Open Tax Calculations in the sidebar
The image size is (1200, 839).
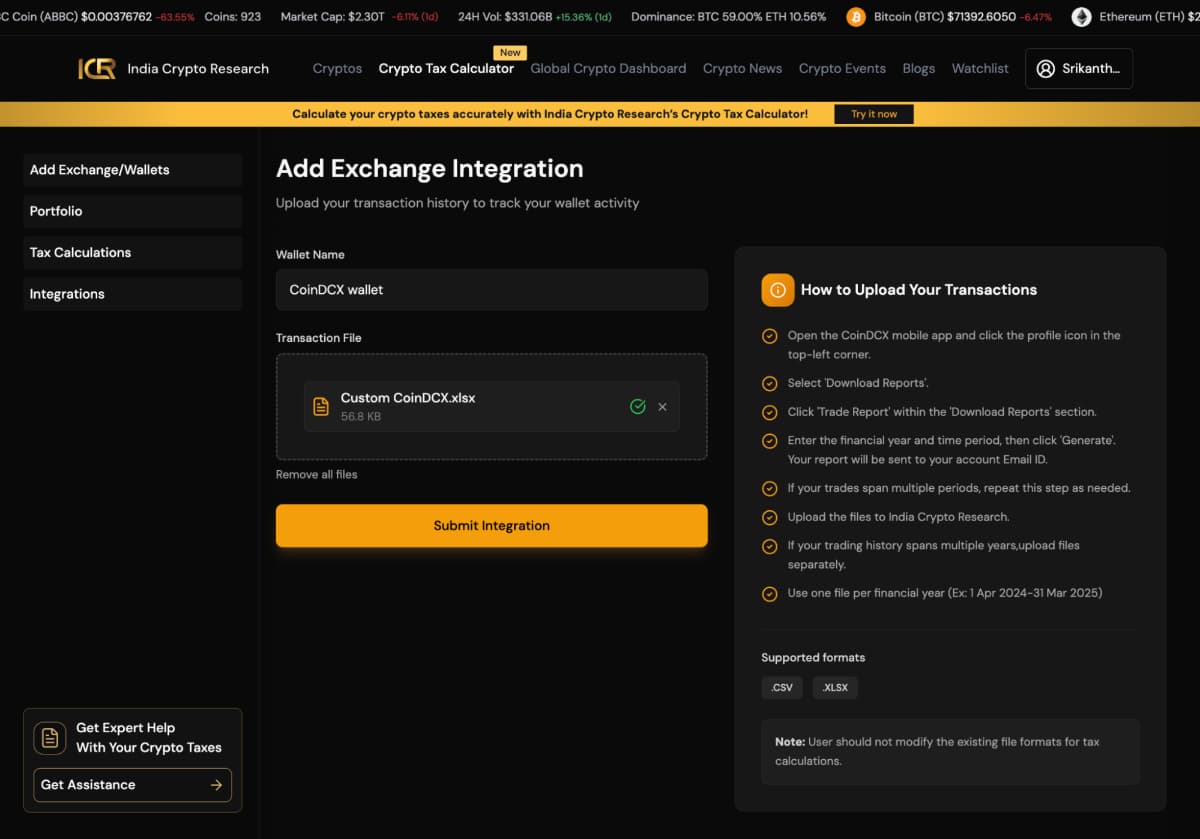point(80,253)
